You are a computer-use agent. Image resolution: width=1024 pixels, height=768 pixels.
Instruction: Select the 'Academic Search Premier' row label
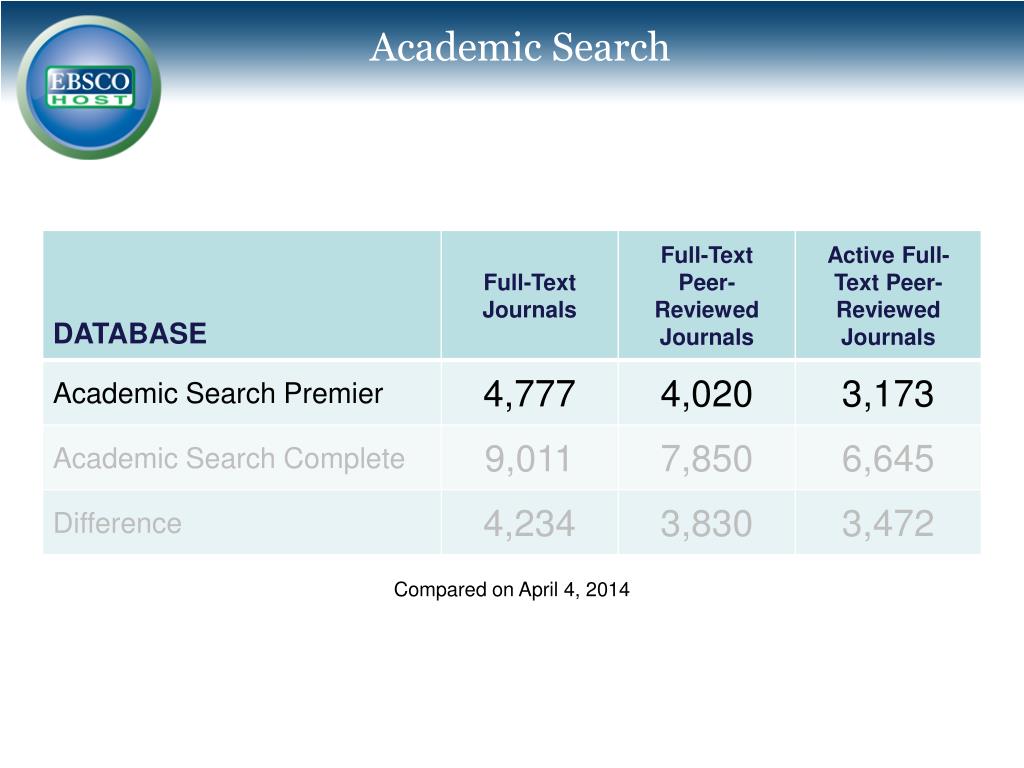(x=218, y=393)
